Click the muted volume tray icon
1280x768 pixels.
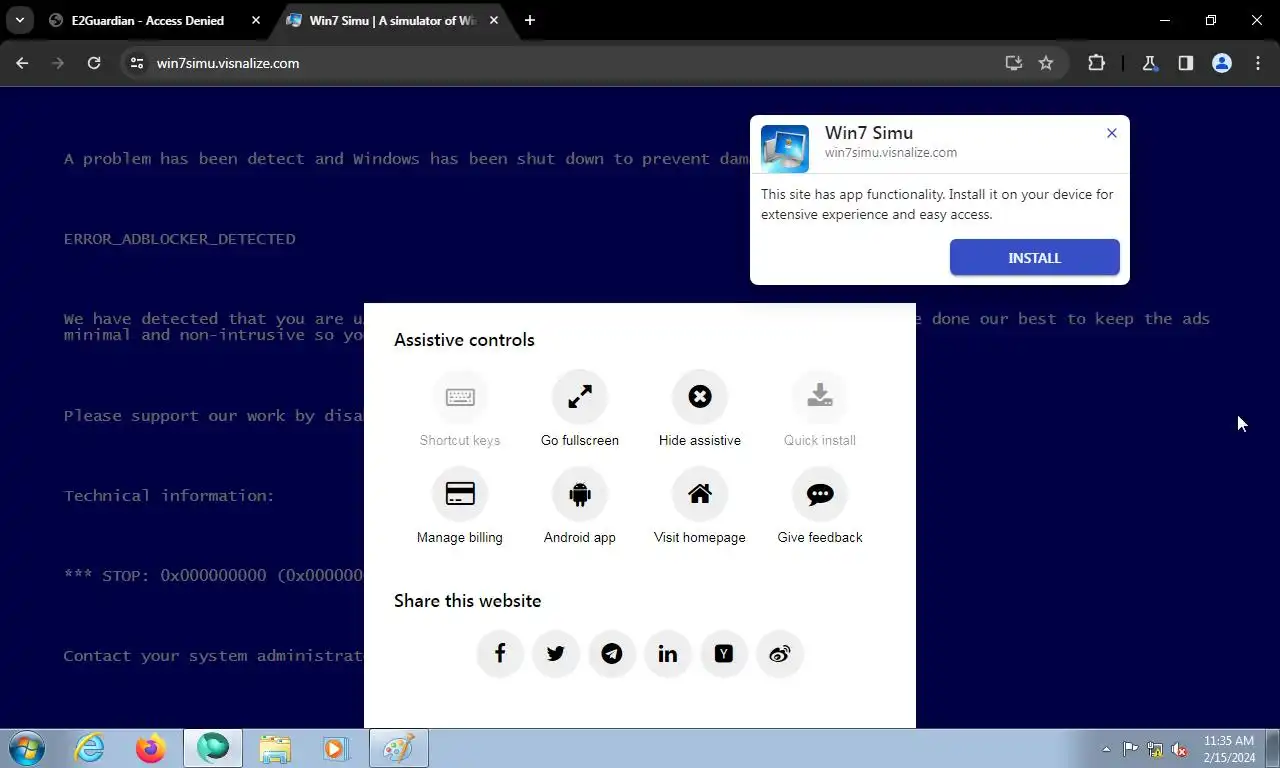[x=1179, y=749]
